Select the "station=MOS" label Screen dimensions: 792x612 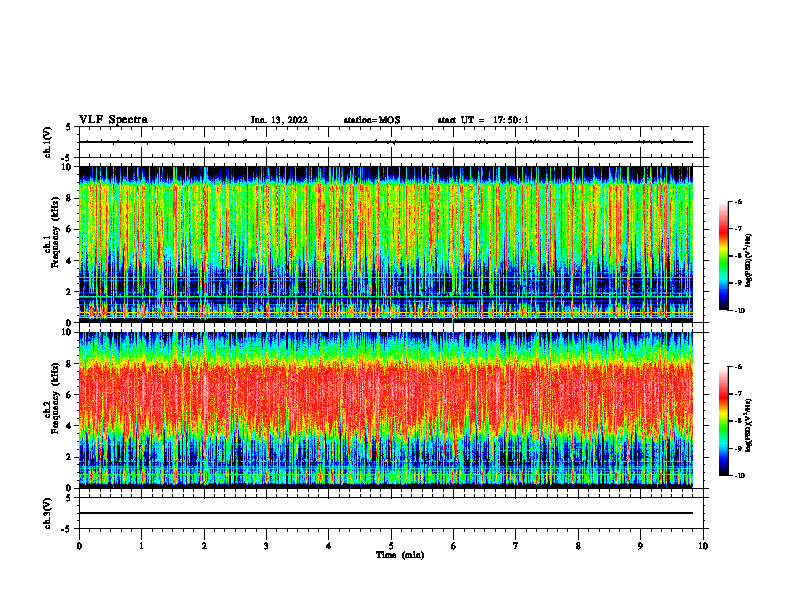click(x=372, y=120)
